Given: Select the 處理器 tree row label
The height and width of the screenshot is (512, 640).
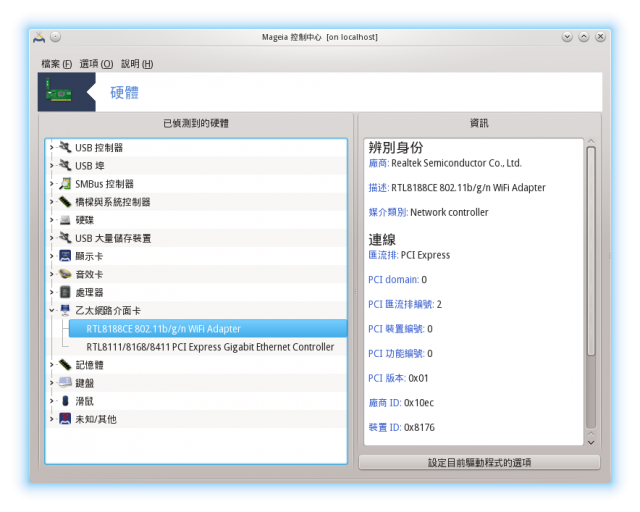Looking at the screenshot, I should coord(89,292).
